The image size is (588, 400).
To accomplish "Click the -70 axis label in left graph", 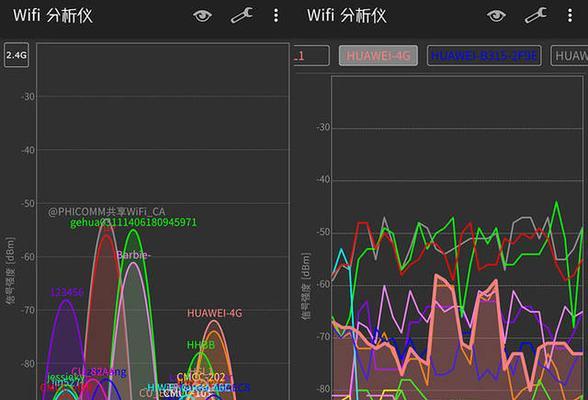I will point(28,310).
